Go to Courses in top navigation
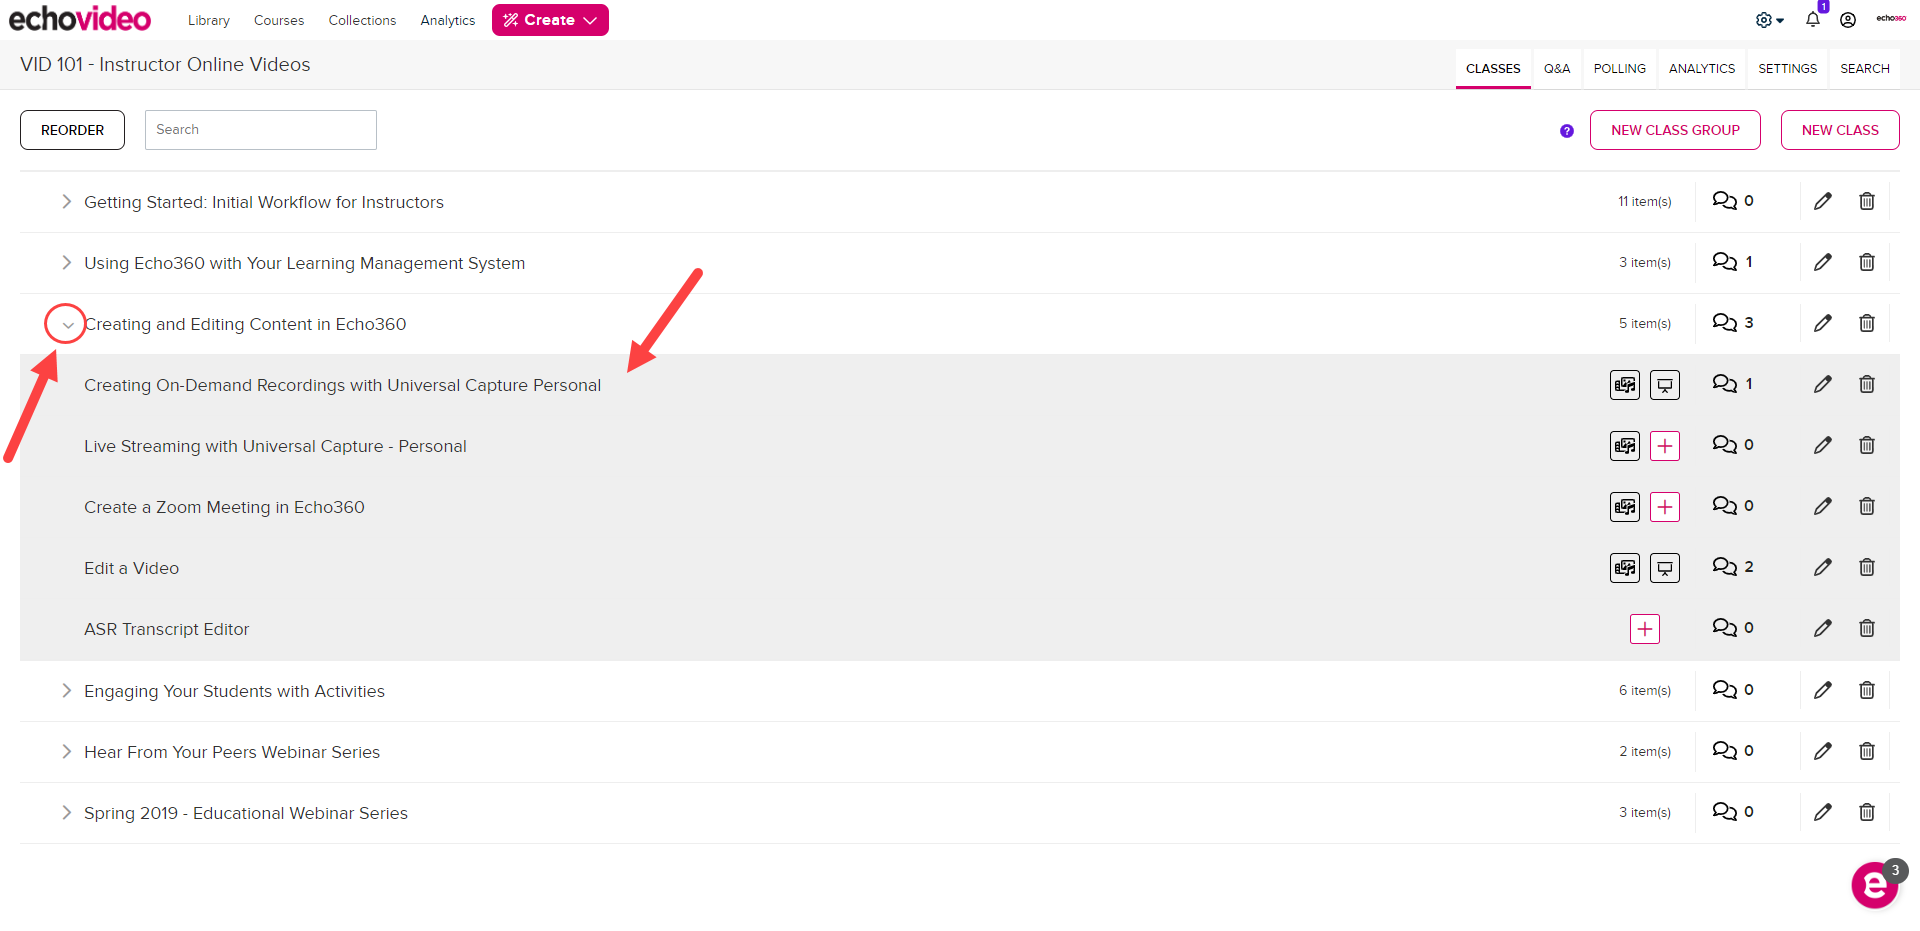This screenshot has height=931, width=1920. click(x=279, y=20)
